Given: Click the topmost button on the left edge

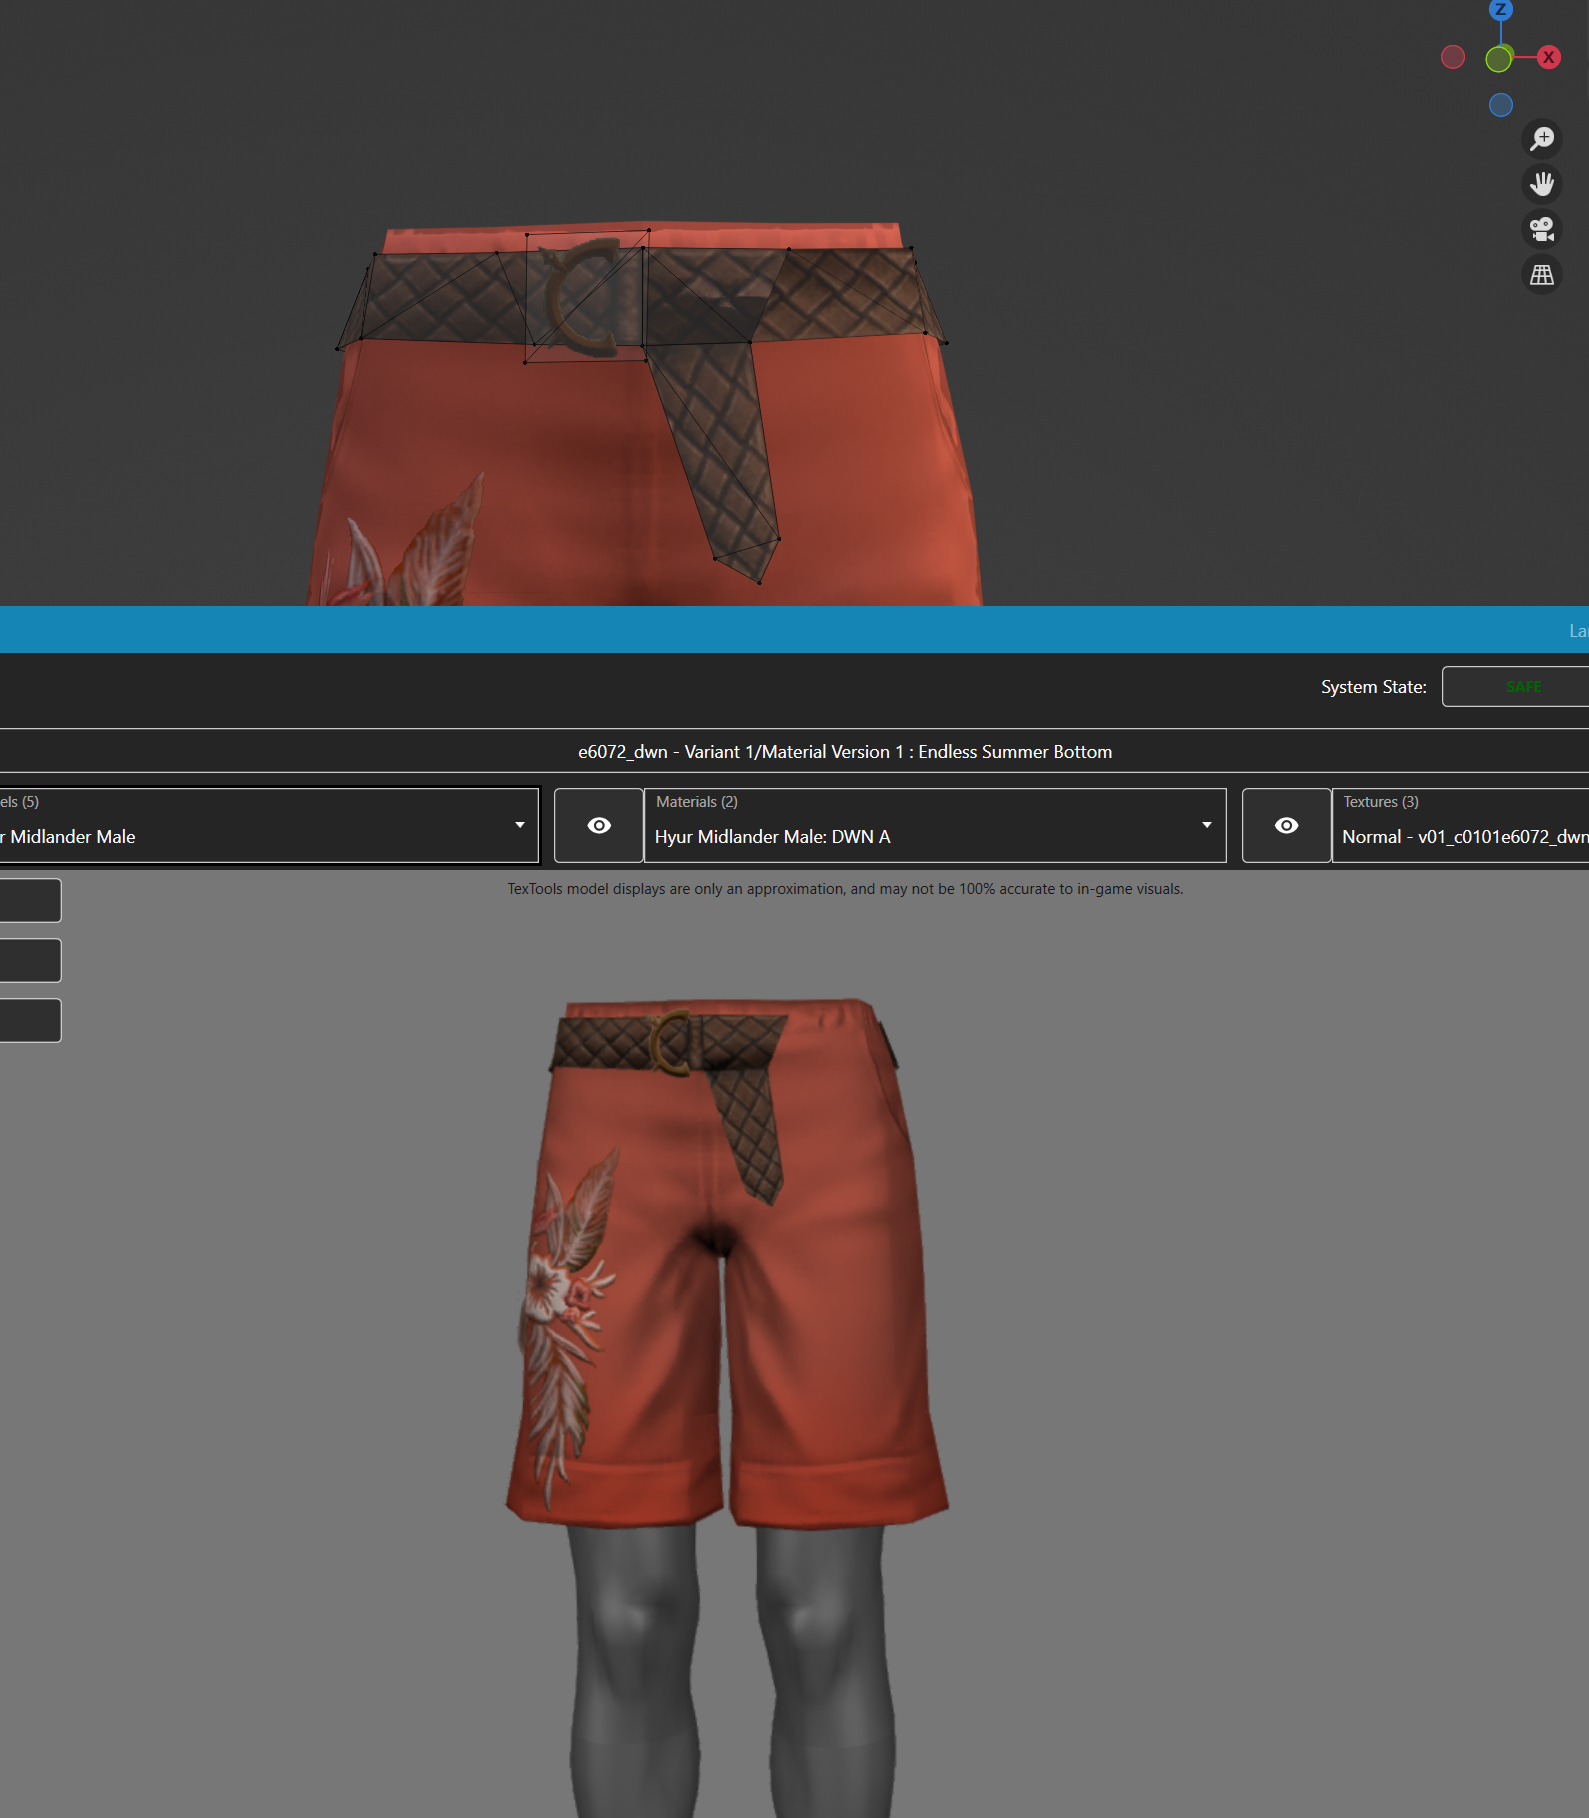Looking at the screenshot, I should pyautogui.click(x=30, y=900).
